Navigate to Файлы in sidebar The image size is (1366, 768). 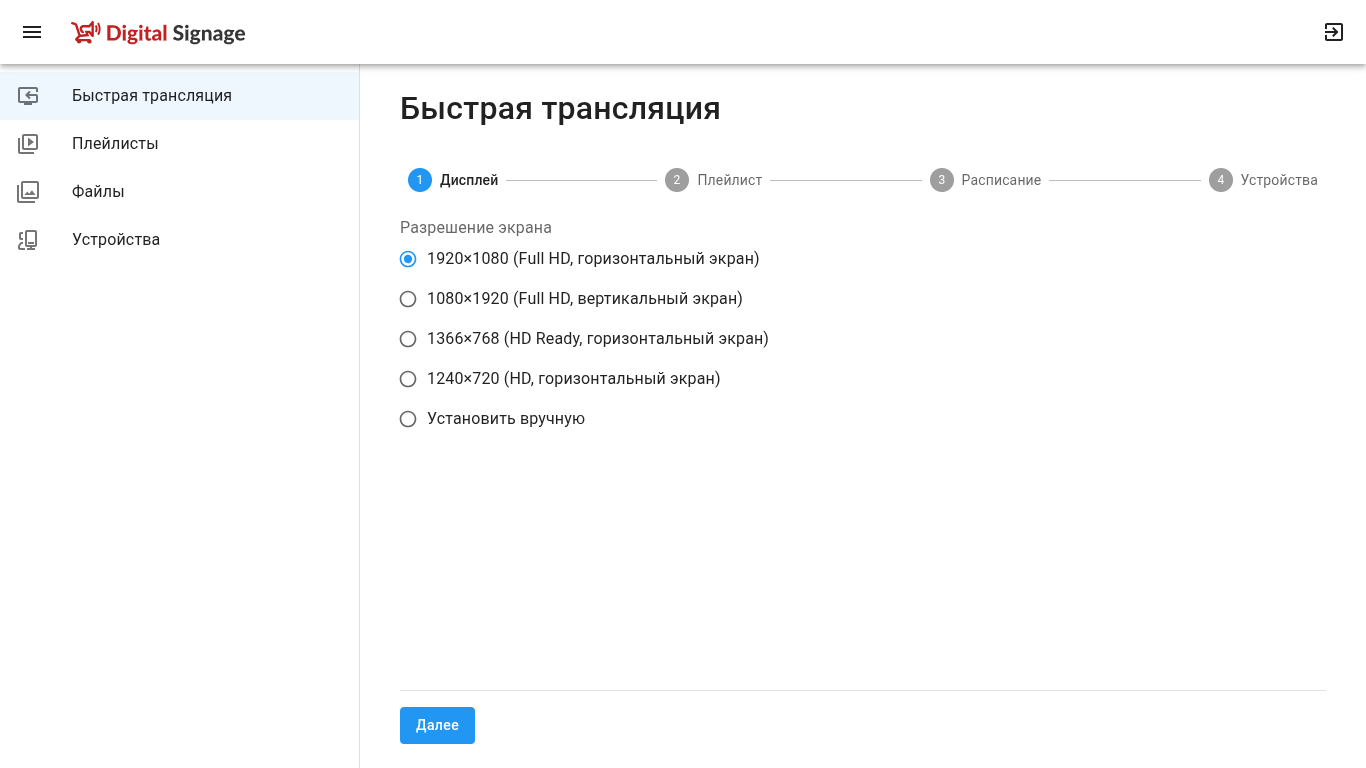98,192
